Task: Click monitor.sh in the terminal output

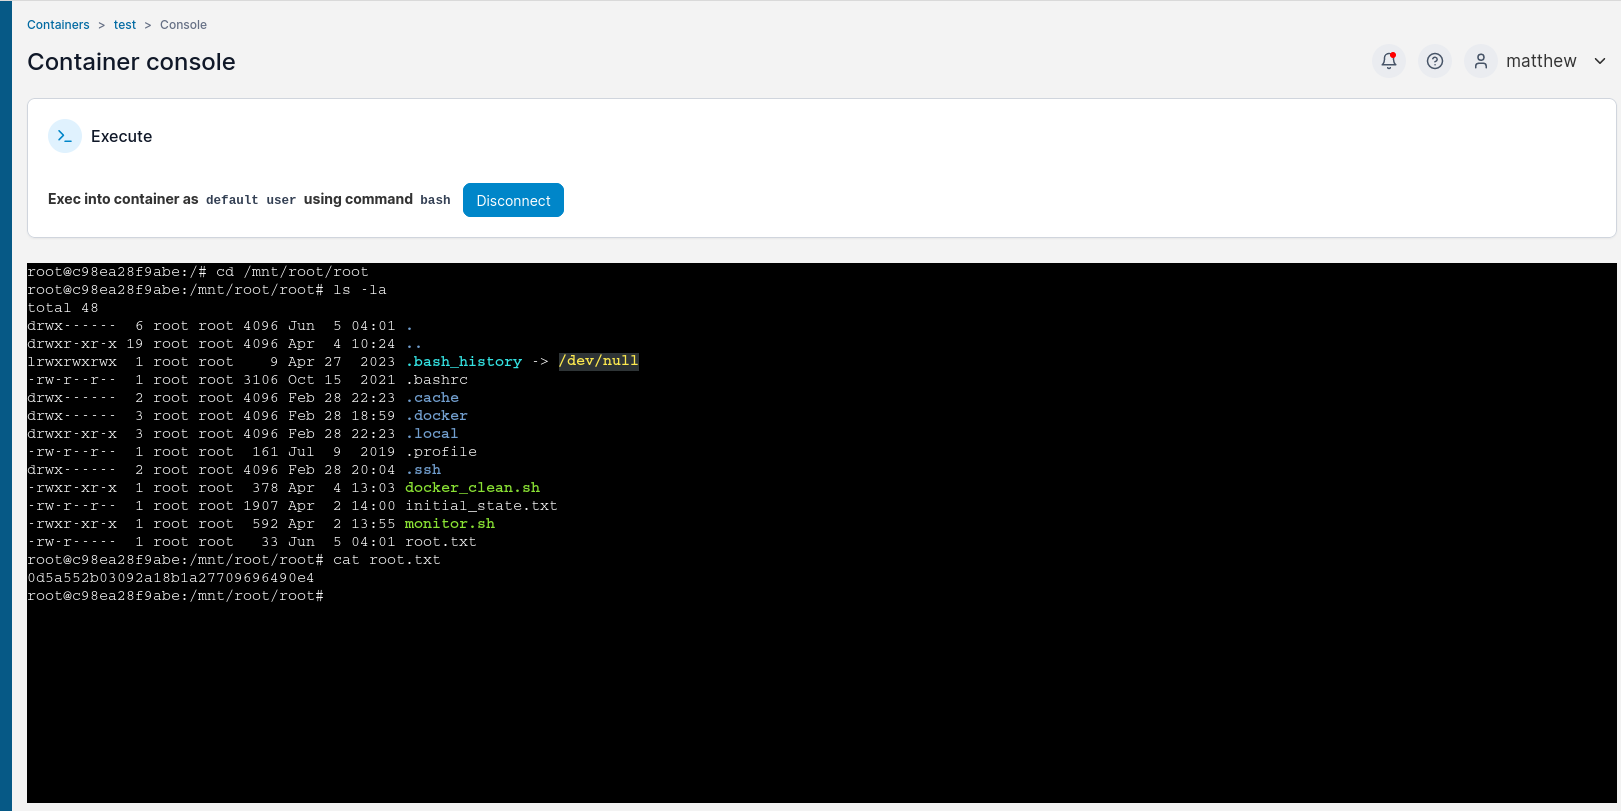Action: click(449, 524)
